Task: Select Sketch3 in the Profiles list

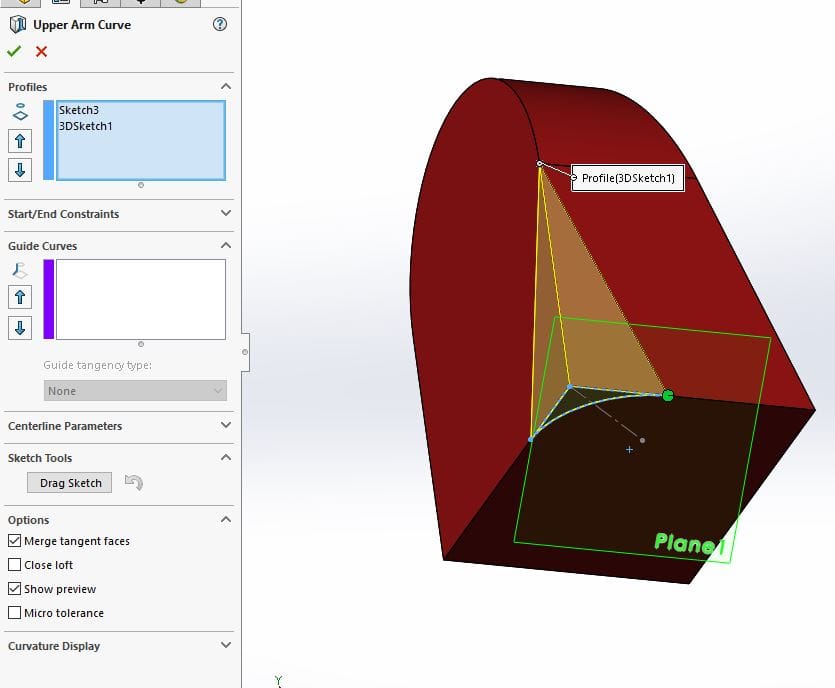Action: coord(79,110)
